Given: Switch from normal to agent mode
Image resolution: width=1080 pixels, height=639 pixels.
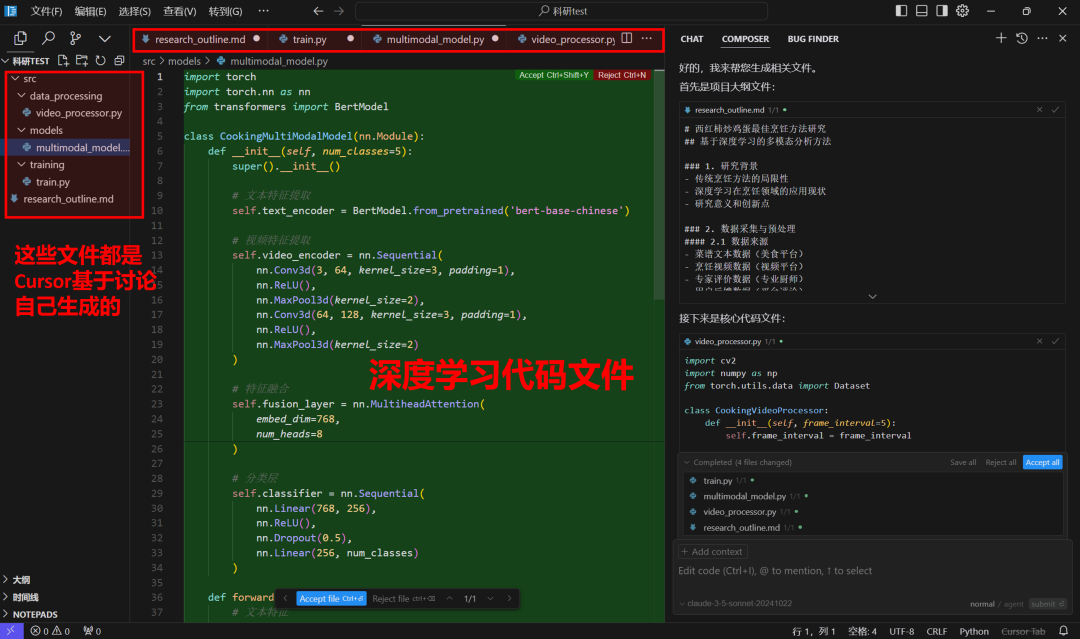Looking at the screenshot, I should point(1012,603).
